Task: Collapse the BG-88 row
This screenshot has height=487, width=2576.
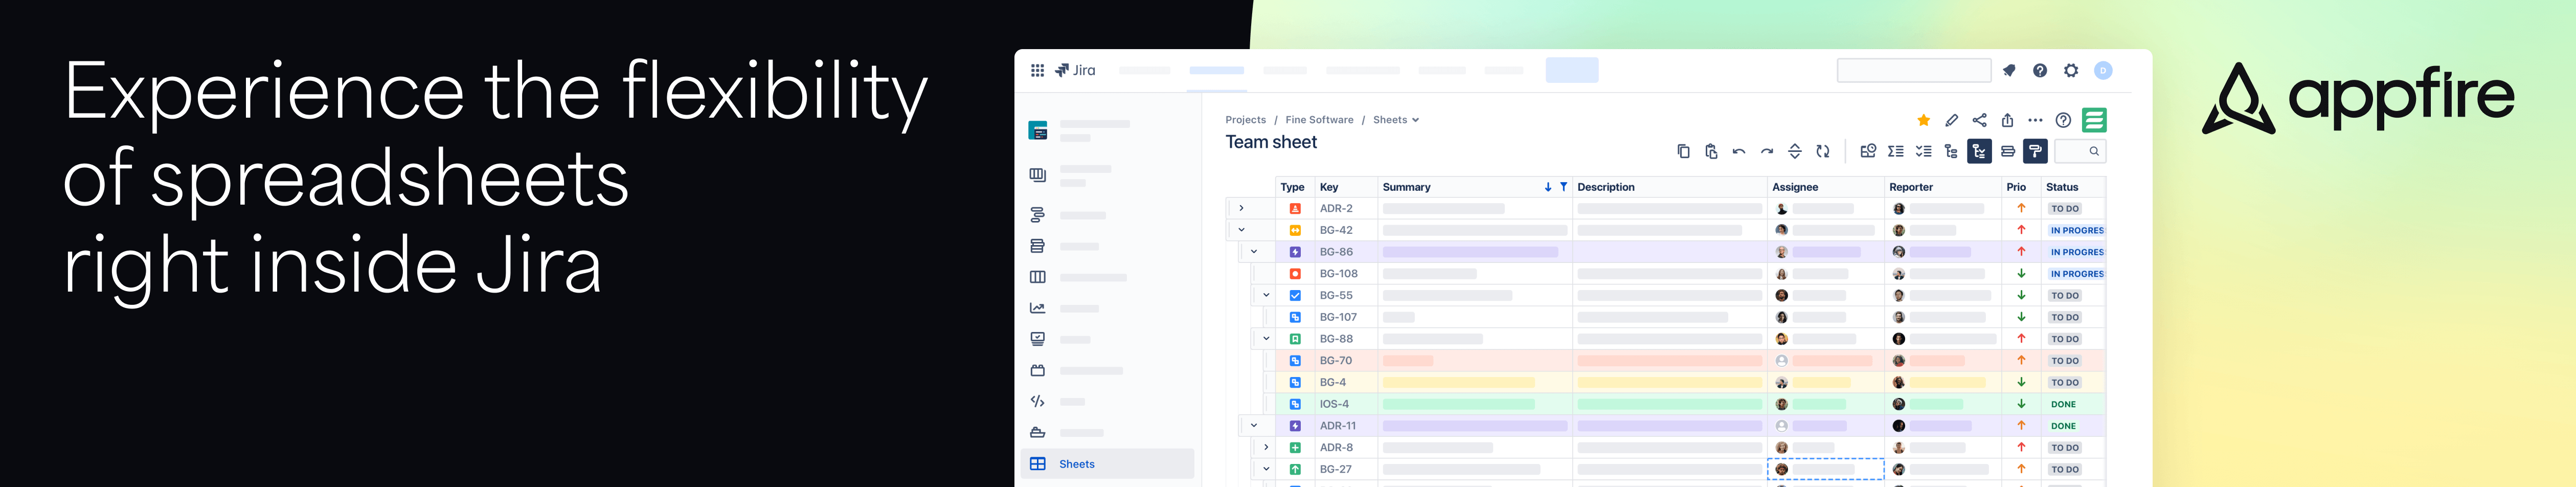Action: [1266, 338]
